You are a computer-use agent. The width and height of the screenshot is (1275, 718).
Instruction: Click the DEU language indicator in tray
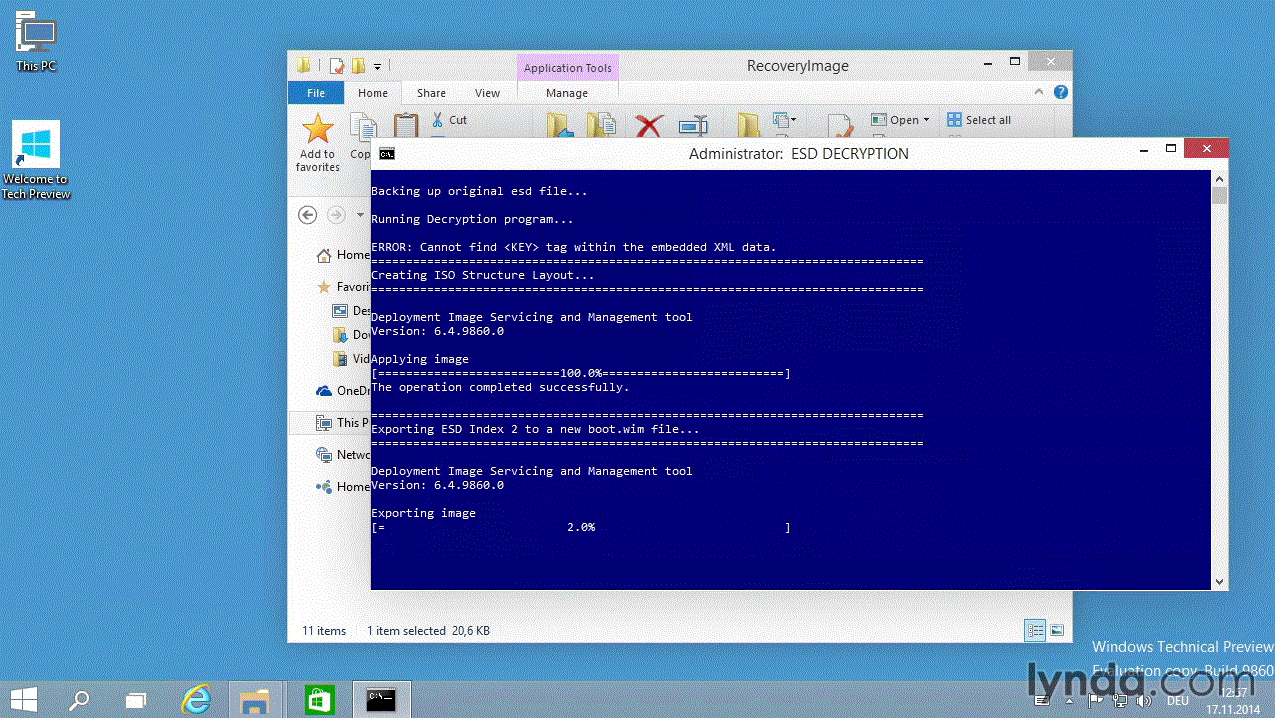[x=1177, y=701]
